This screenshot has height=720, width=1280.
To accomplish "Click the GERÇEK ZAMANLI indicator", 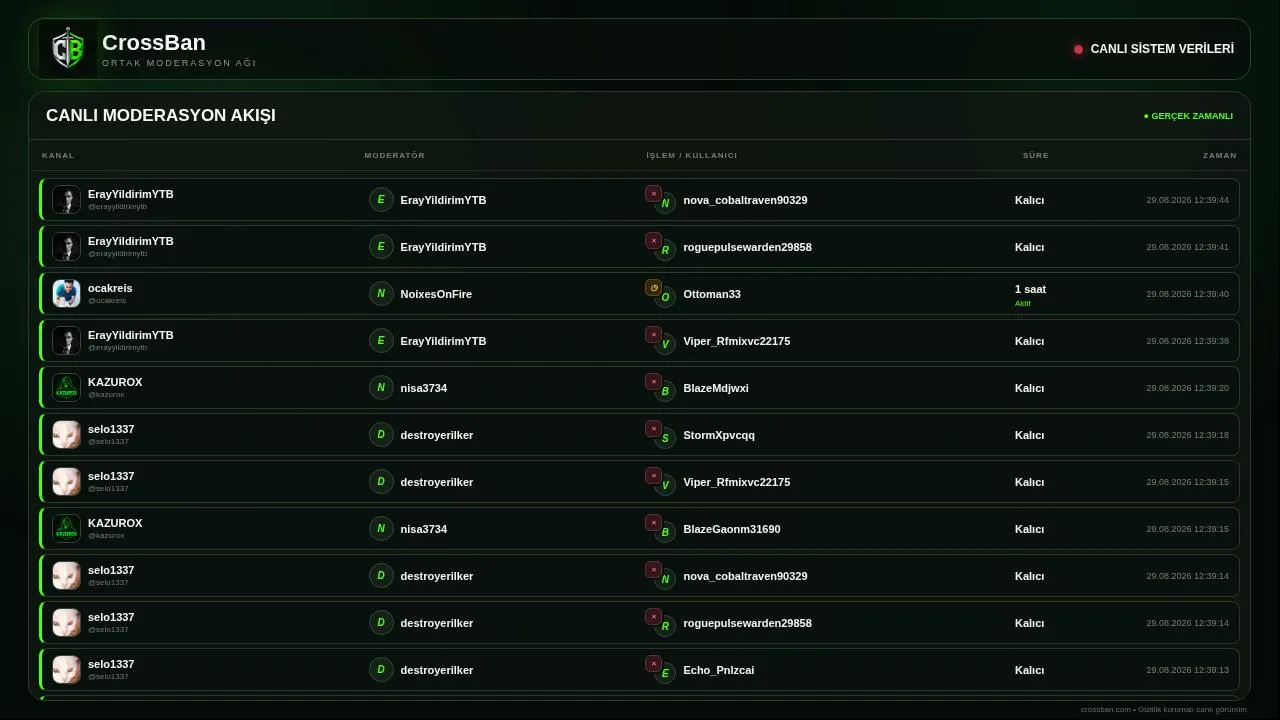I will point(1188,116).
